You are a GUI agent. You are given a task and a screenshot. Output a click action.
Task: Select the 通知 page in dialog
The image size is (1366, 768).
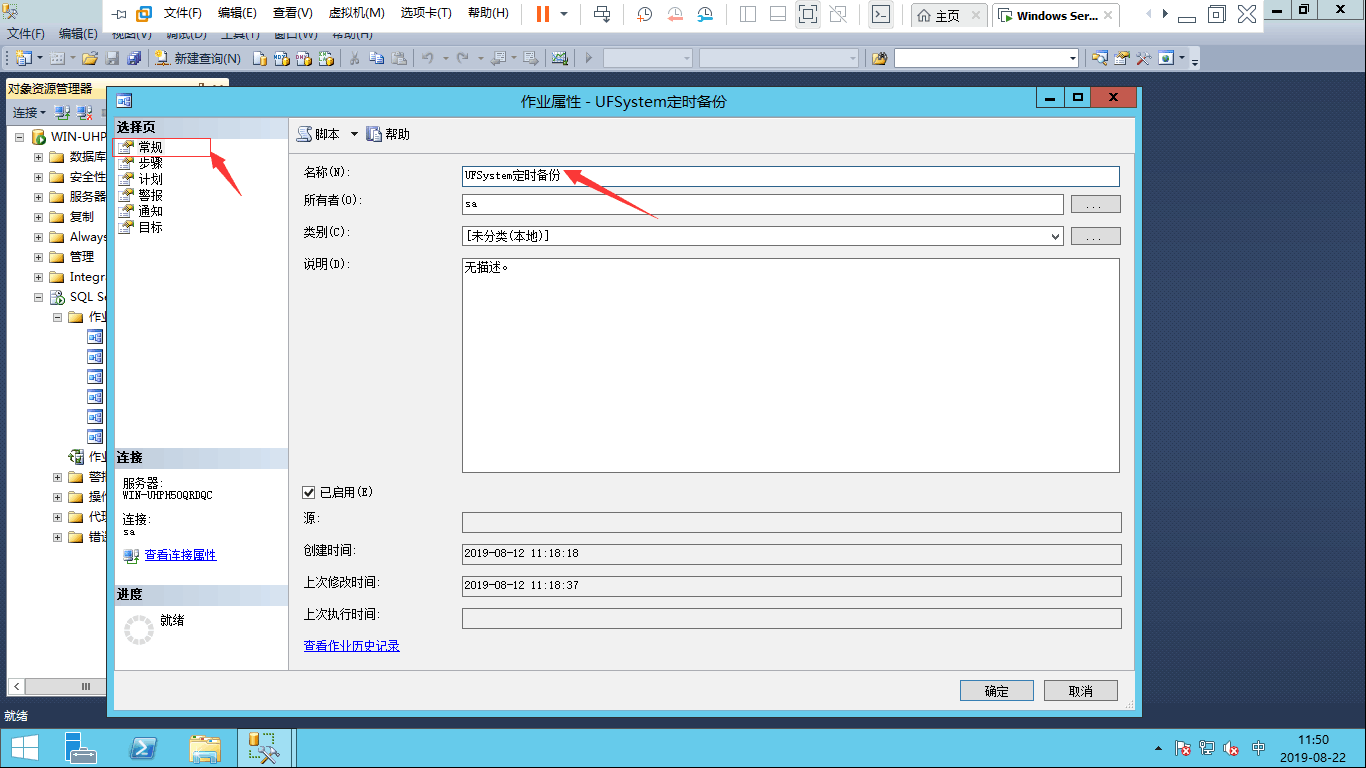(150, 211)
